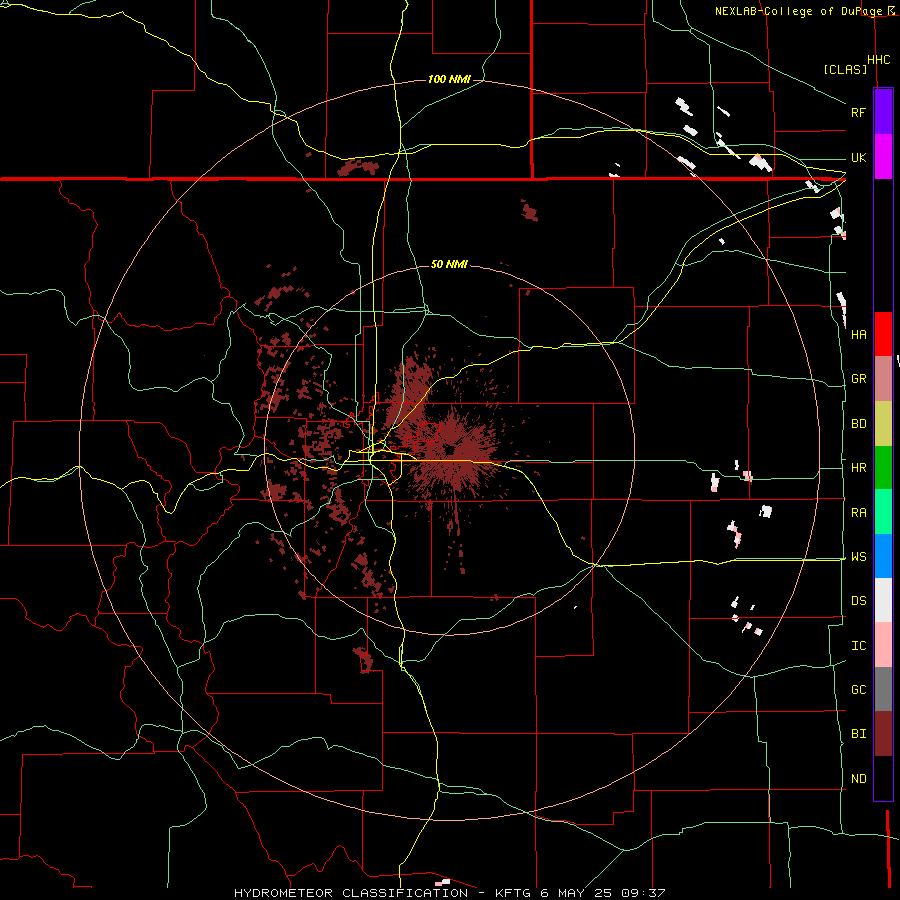
Task: Click the UK magenta legend swatch
Action: (883, 157)
